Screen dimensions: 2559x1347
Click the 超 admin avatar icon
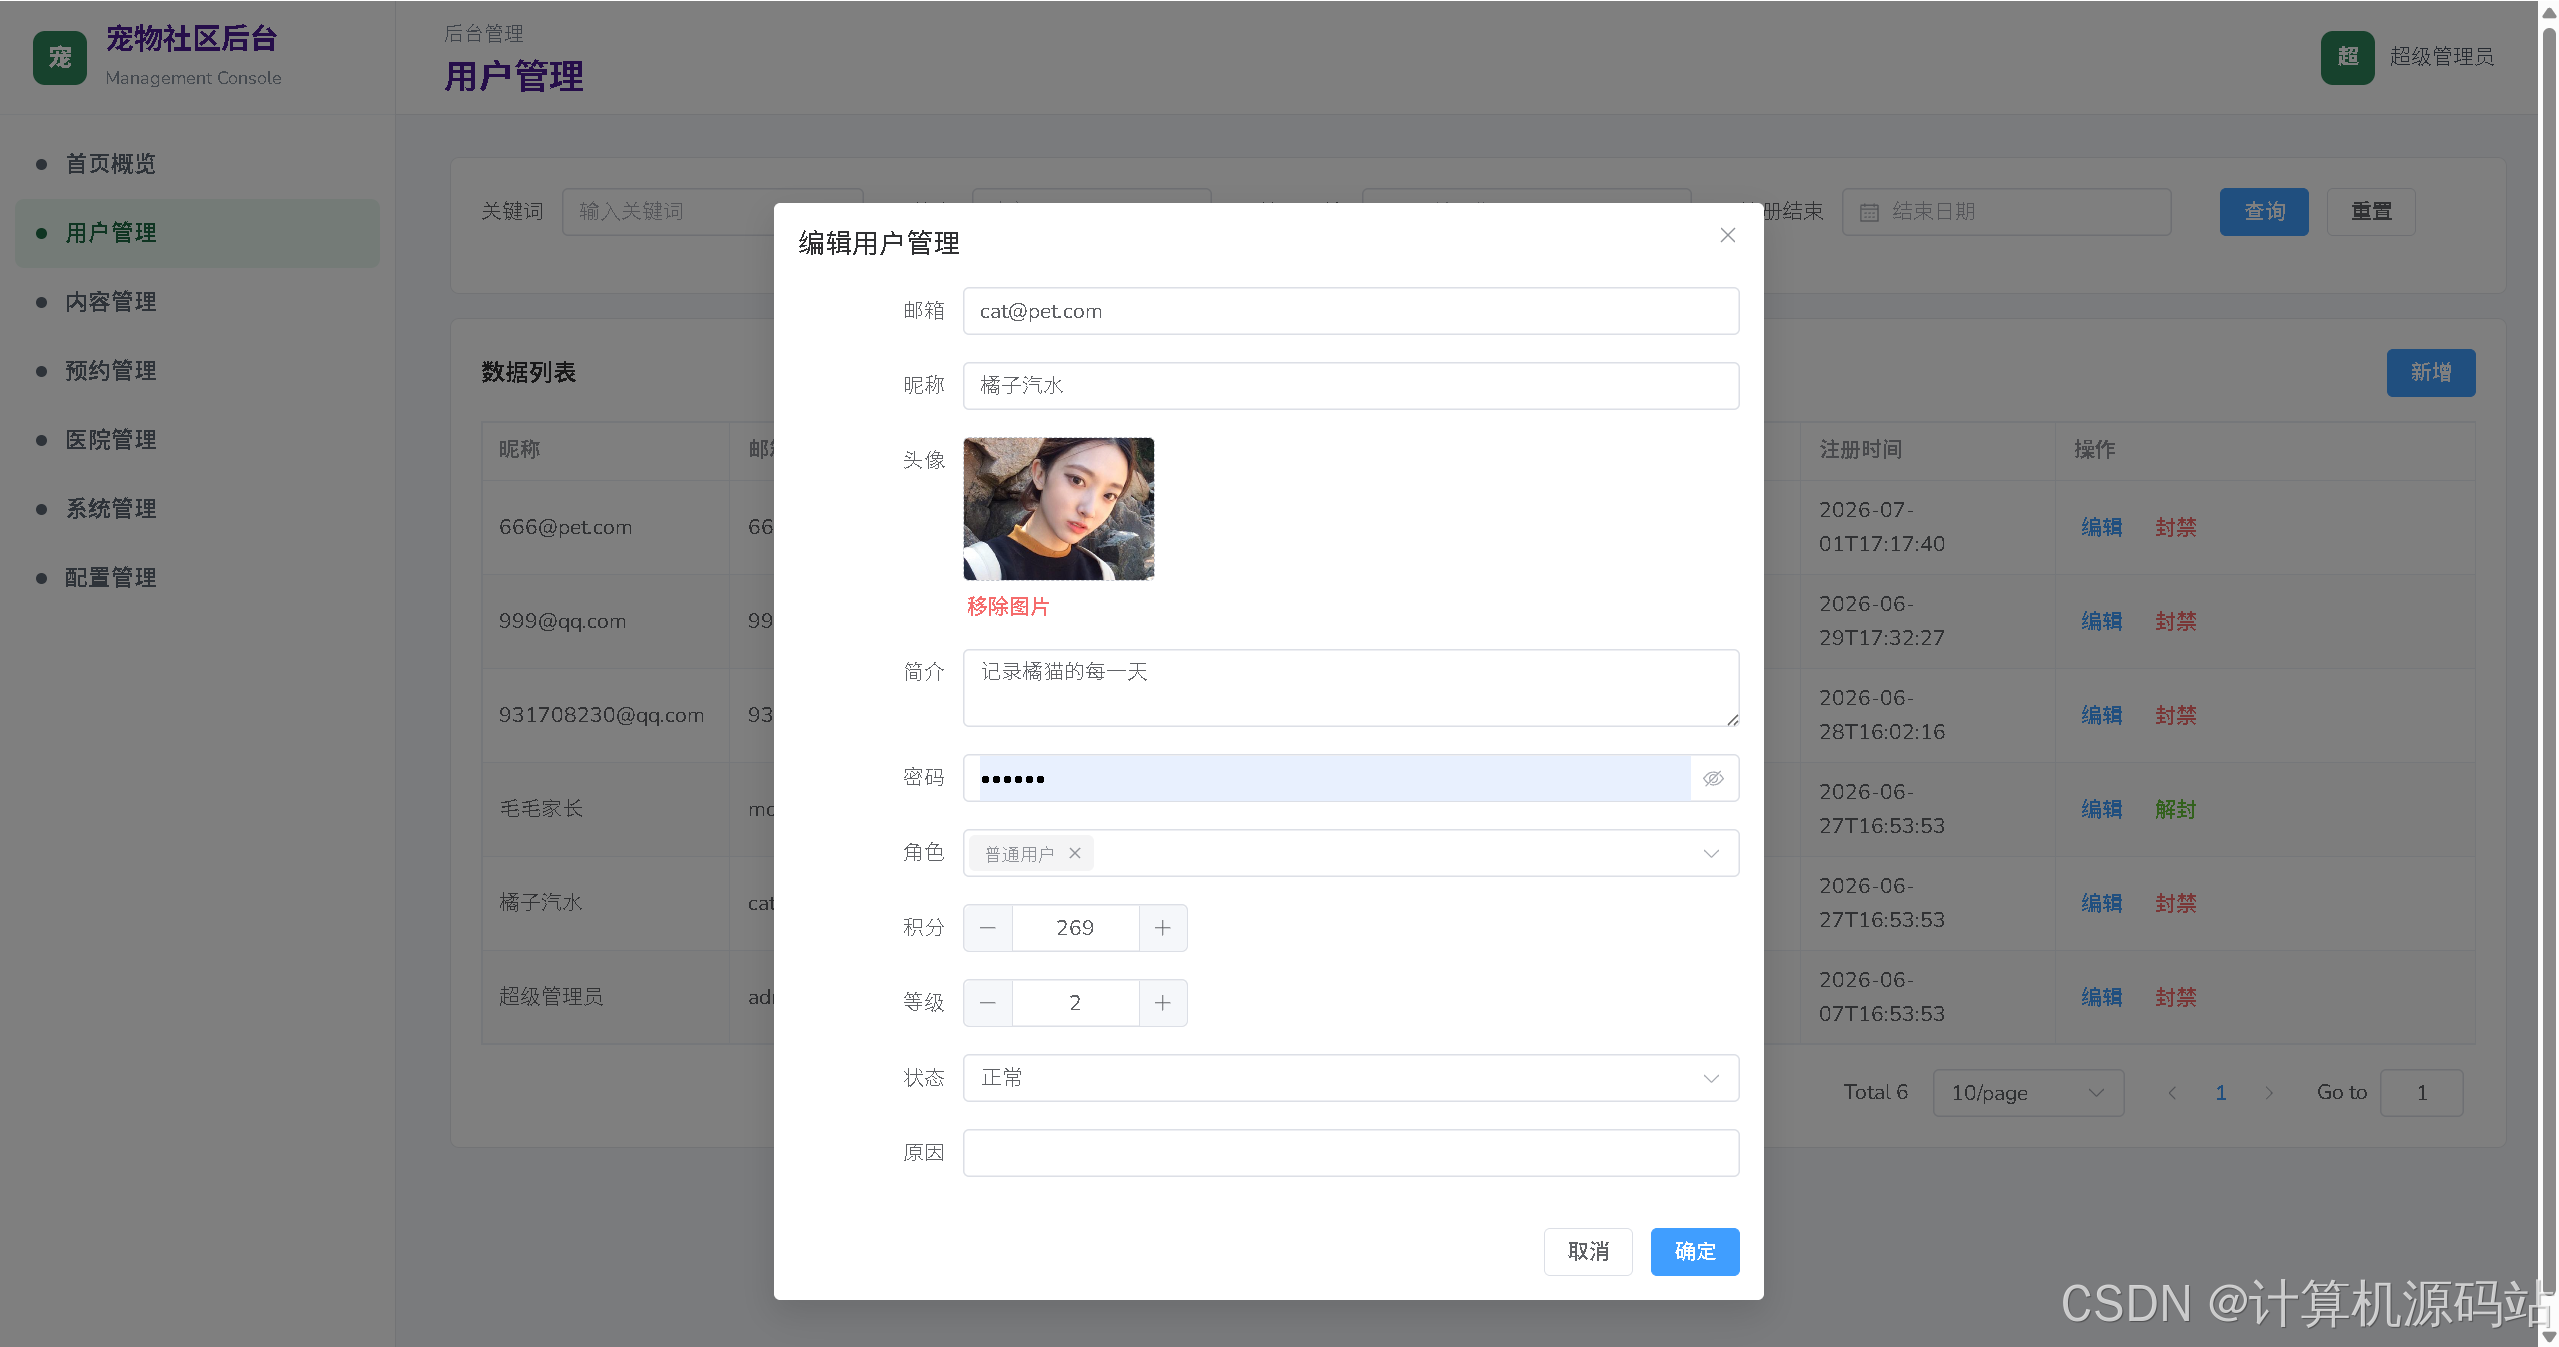click(2347, 58)
